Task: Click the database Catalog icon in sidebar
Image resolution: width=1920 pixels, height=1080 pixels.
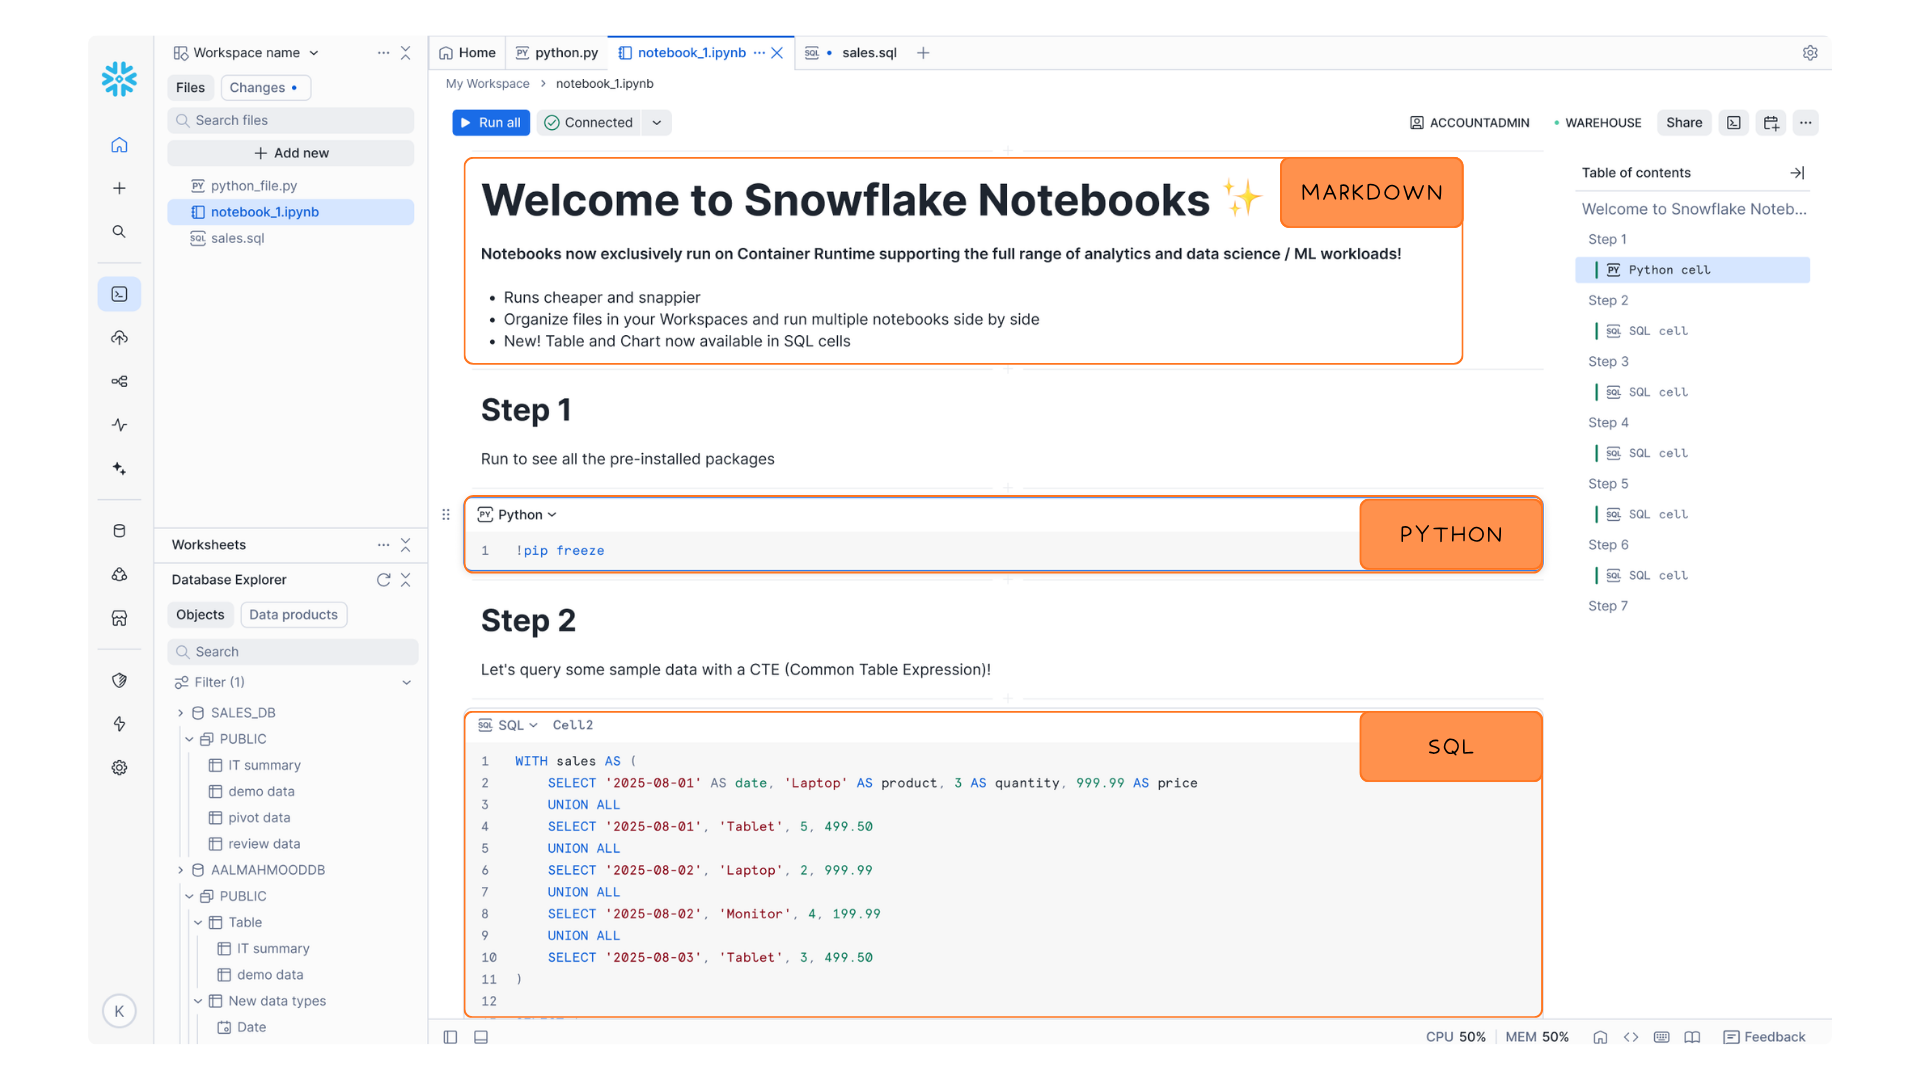Action: coord(119,531)
